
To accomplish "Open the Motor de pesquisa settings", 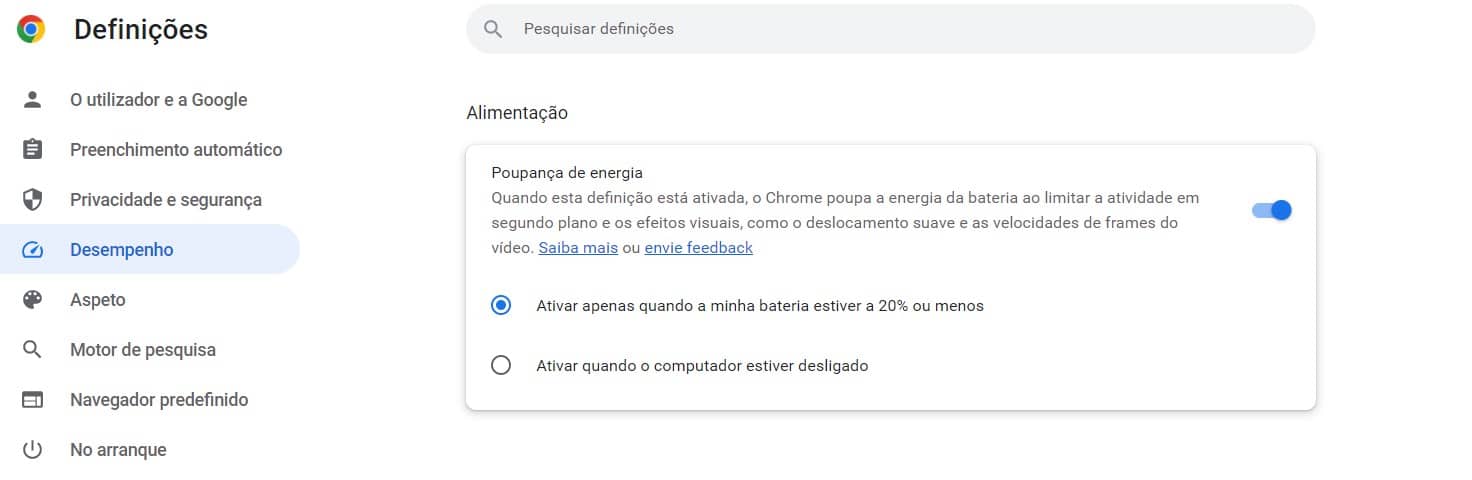I will pos(143,350).
